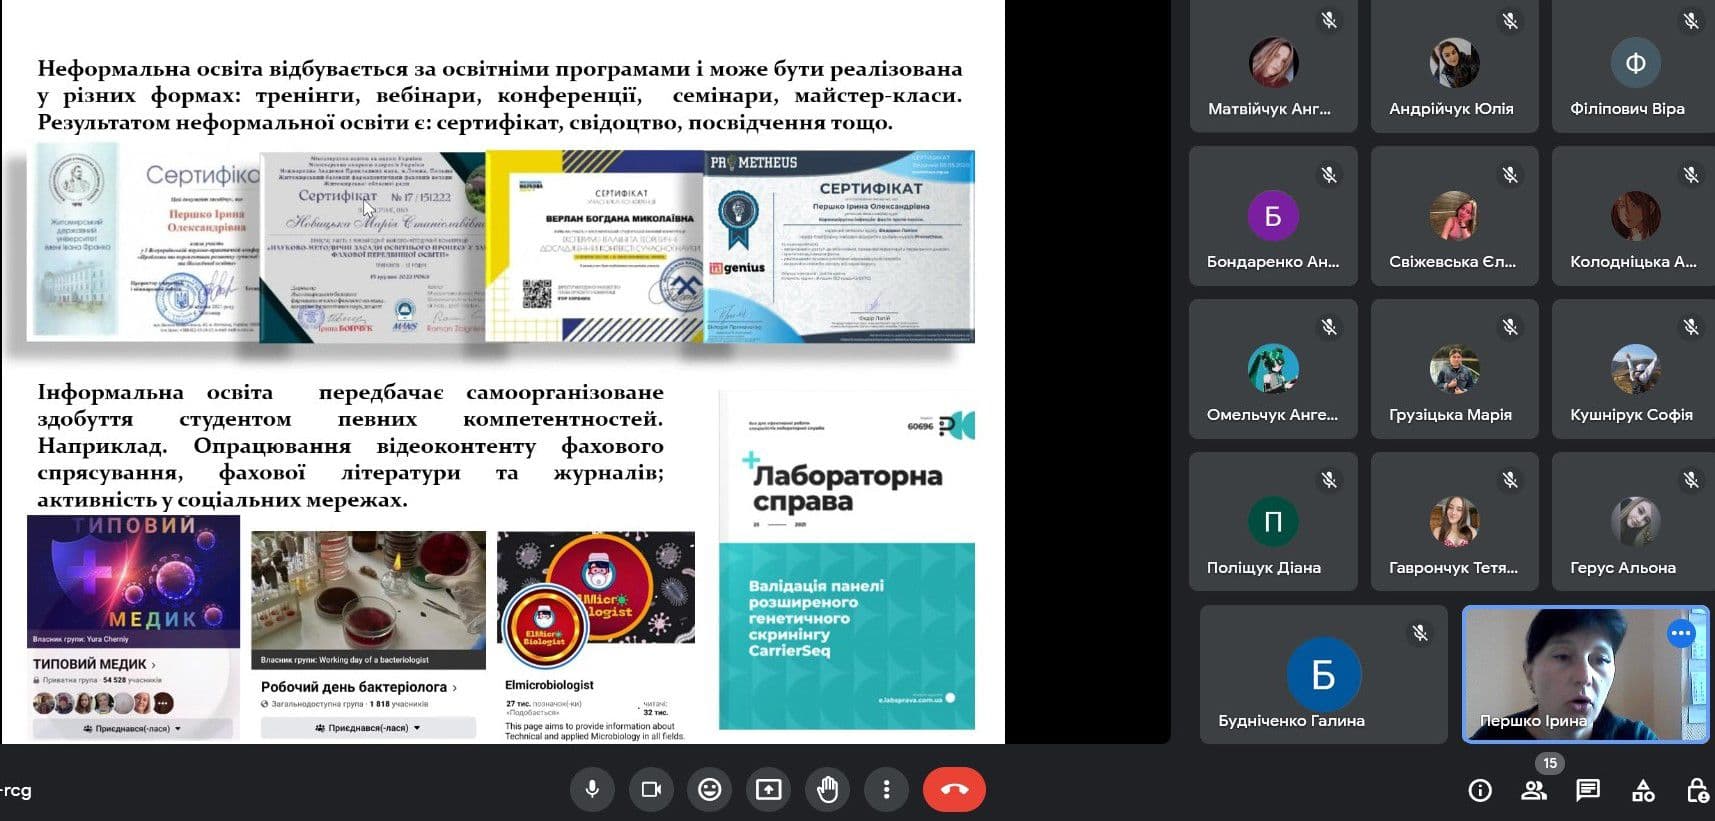Click the Першко Ірина name label
This screenshot has height=821, width=1715.
(1533, 720)
